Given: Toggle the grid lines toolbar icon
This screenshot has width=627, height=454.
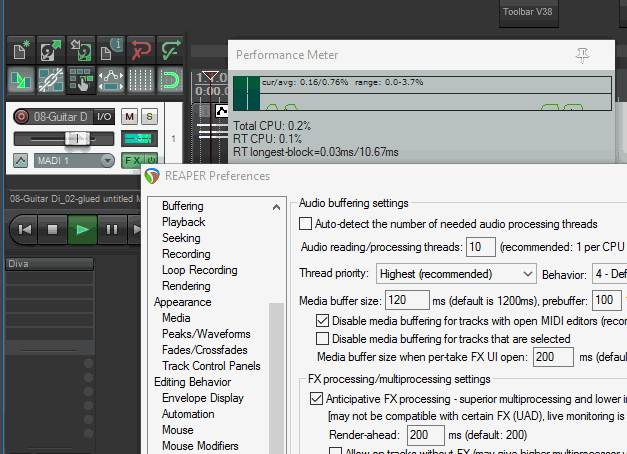Looking at the screenshot, I should [x=140, y=80].
